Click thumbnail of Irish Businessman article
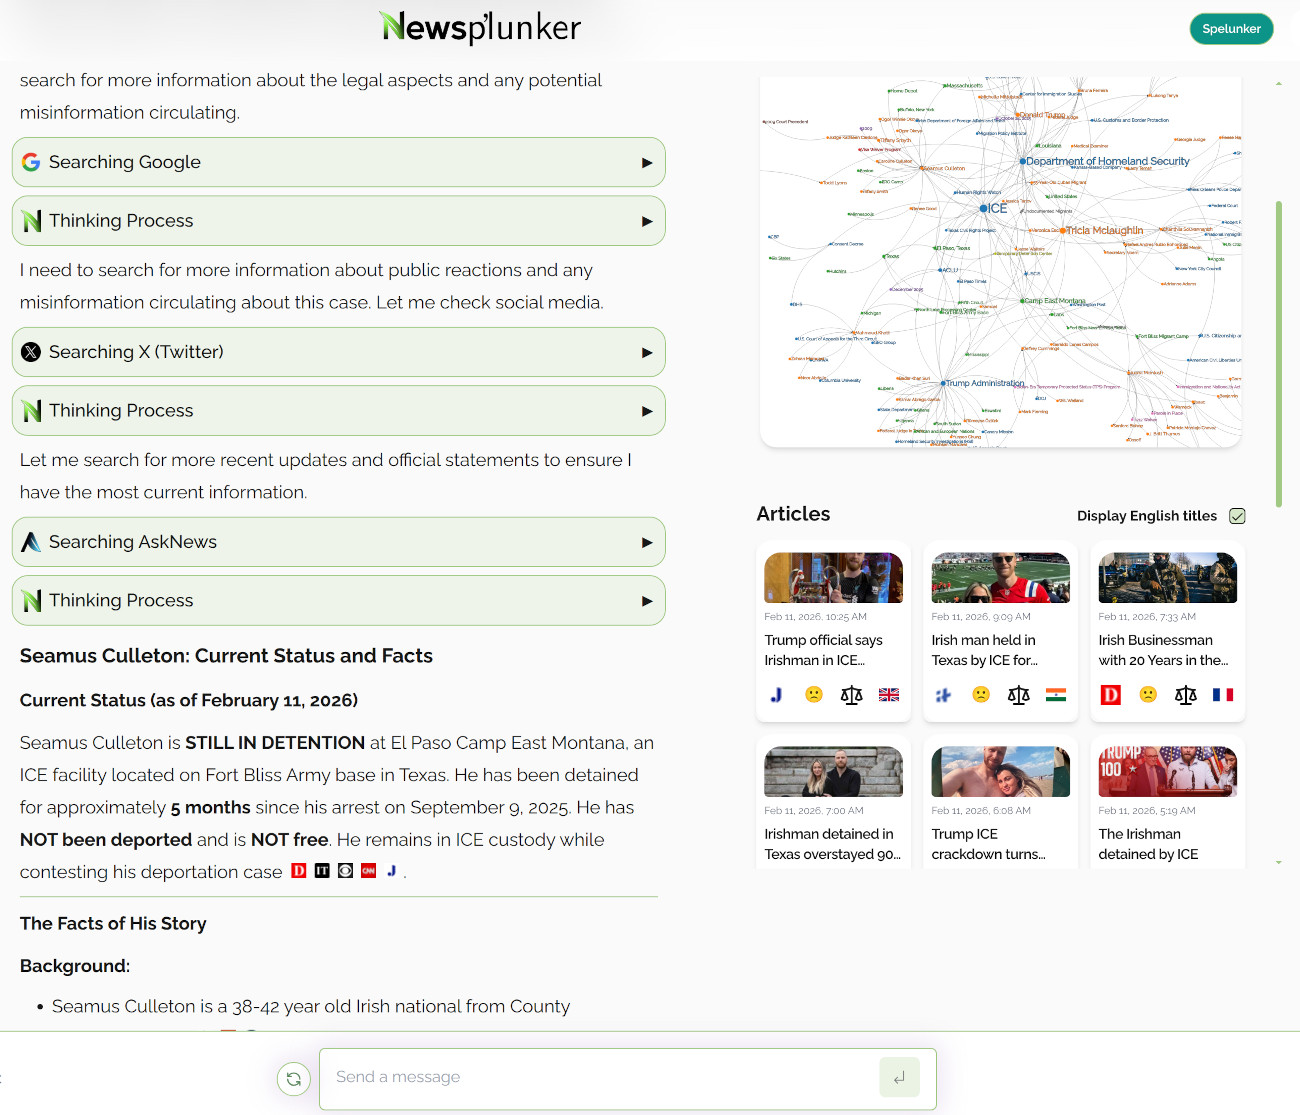This screenshot has width=1300, height=1115. [1167, 578]
